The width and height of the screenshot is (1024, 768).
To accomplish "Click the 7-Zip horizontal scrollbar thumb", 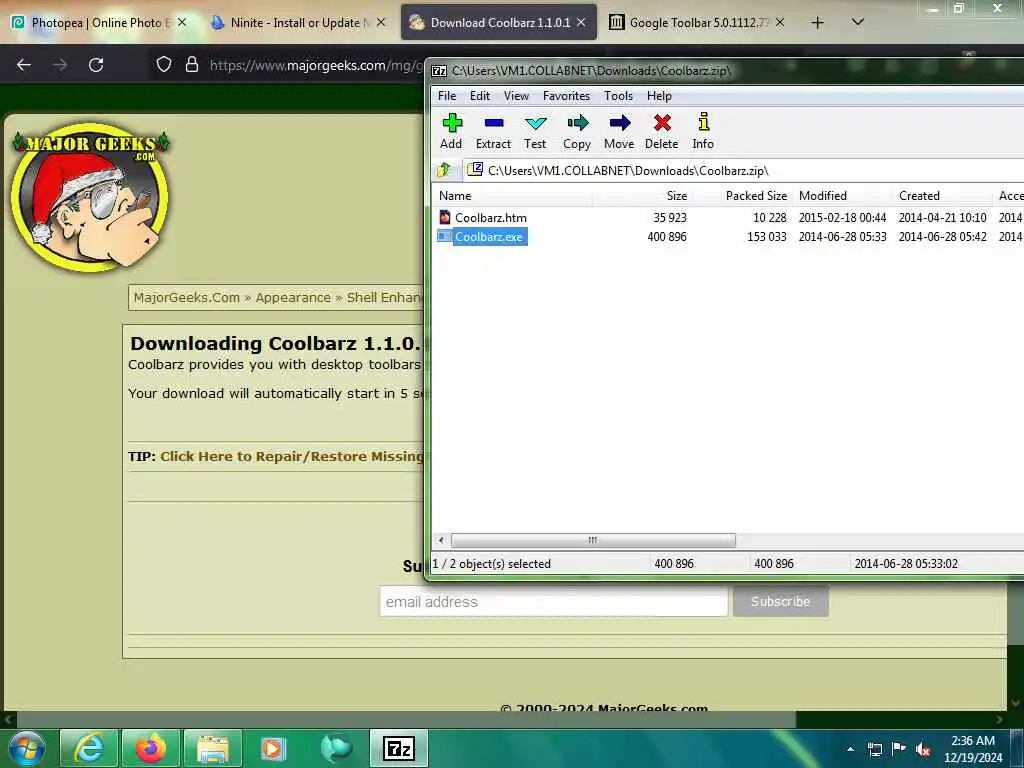I will 593,540.
